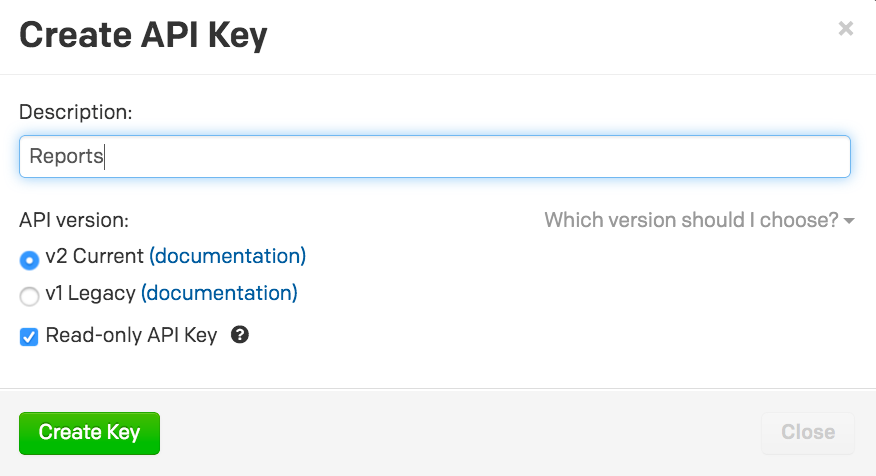
Task: Click the 'v1 Legacy' option label
Action: click(91, 293)
